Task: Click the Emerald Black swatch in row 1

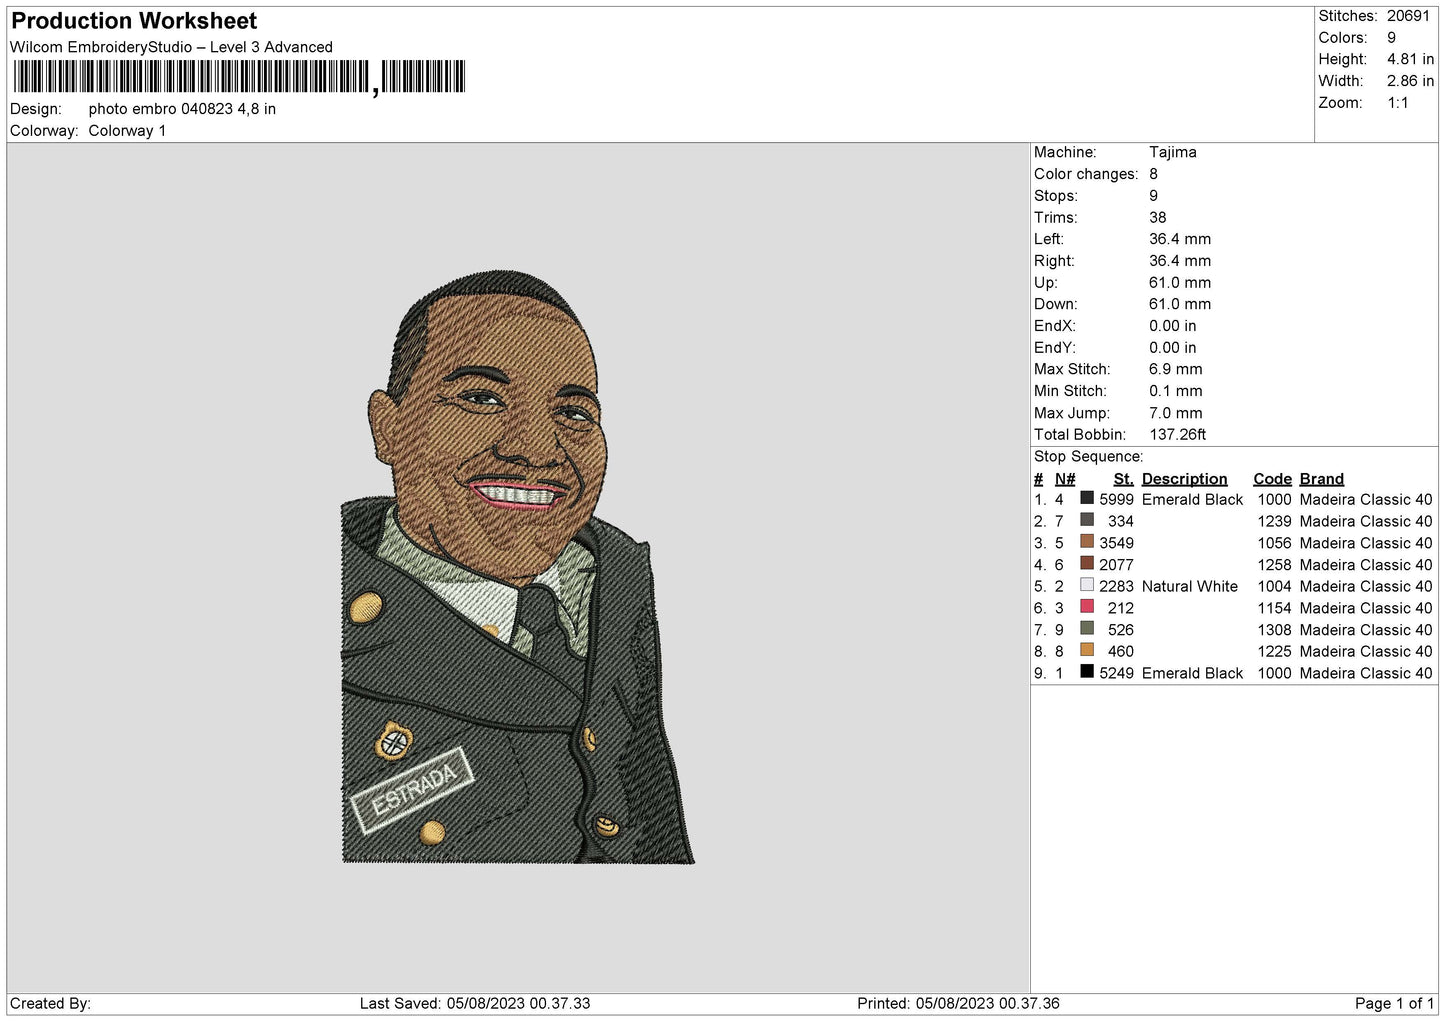Action: coord(1087,498)
